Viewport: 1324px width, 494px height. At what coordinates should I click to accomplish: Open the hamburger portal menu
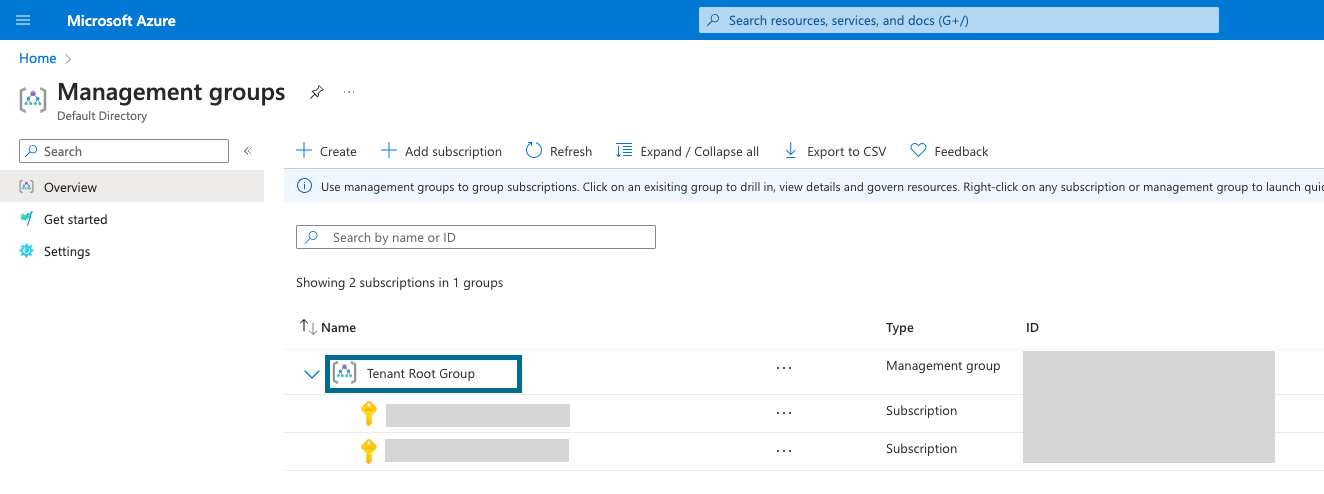point(23,20)
